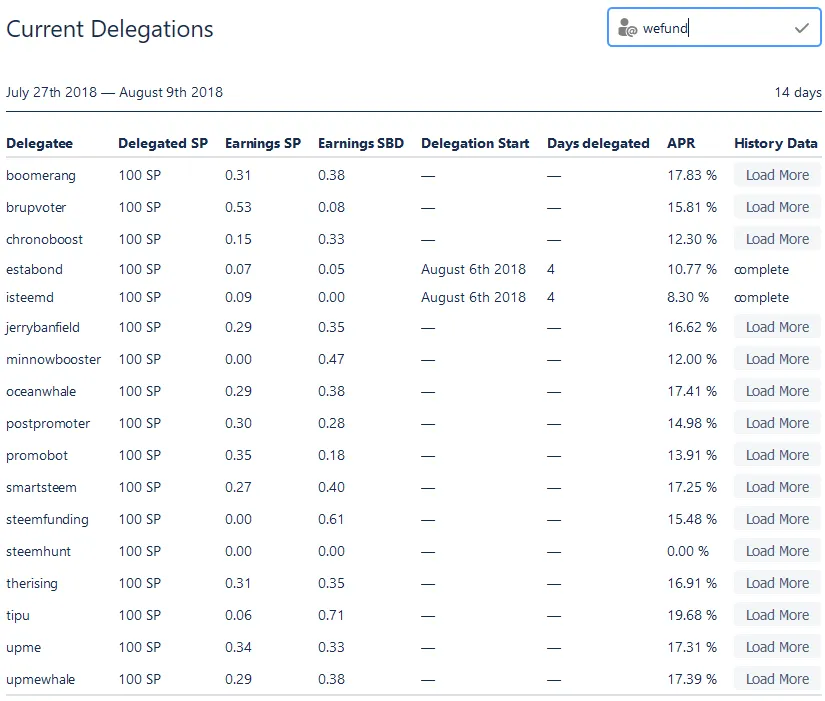Click the 14 days period label
Image resolution: width=825 pixels, height=701 pixels.
(798, 93)
